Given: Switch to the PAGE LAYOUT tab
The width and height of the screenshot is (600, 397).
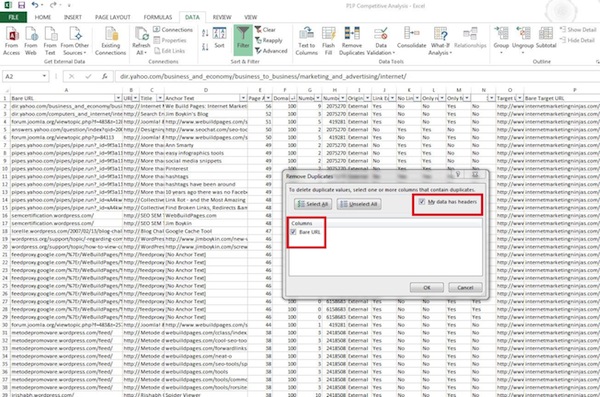Looking at the screenshot, I should click(x=112, y=17).
